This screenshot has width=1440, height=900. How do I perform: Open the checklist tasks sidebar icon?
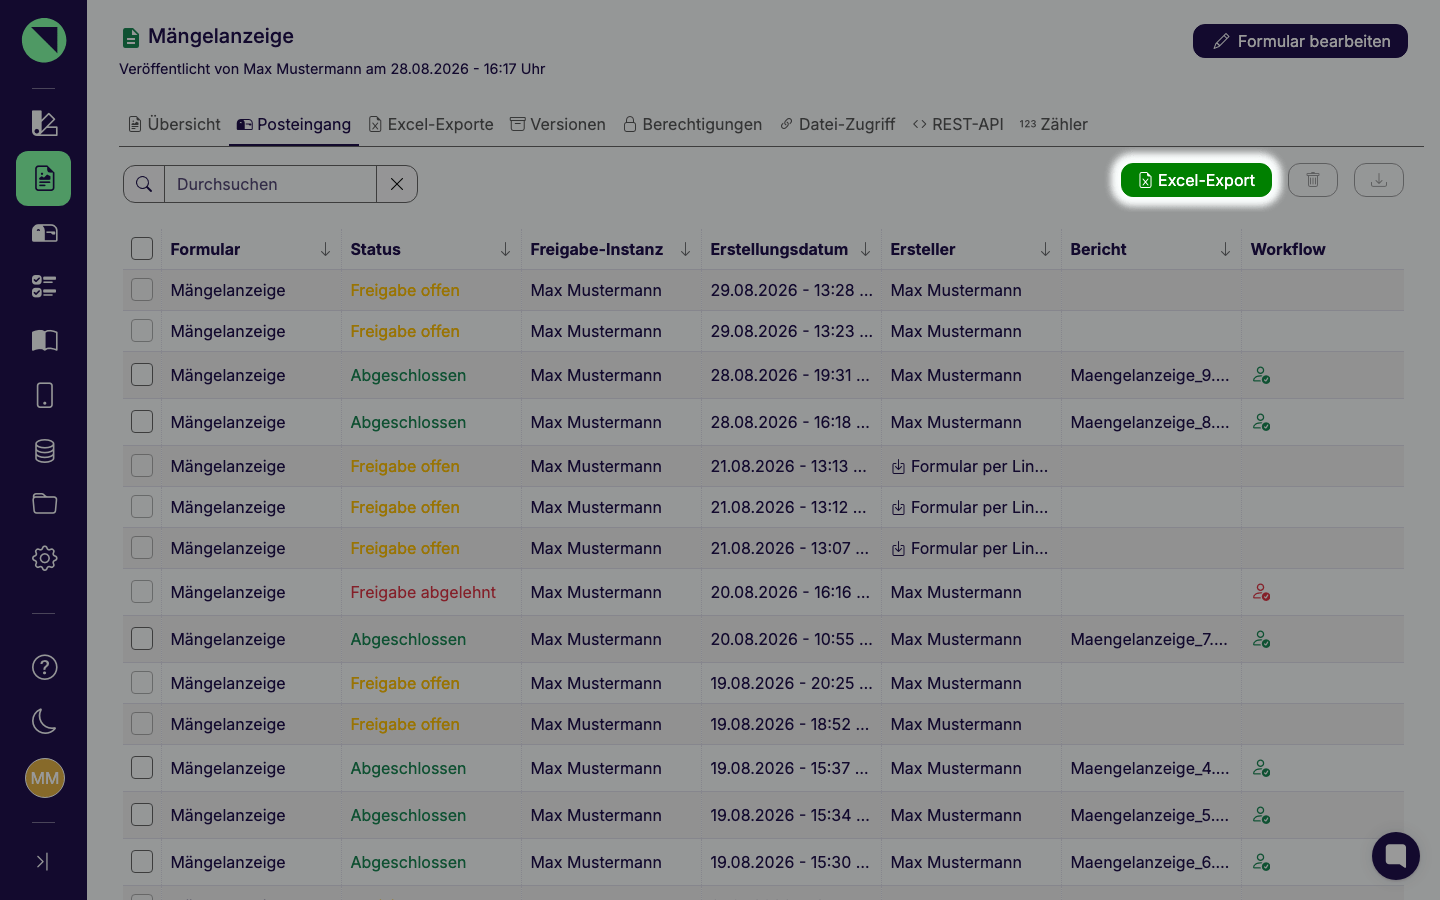[x=44, y=287]
